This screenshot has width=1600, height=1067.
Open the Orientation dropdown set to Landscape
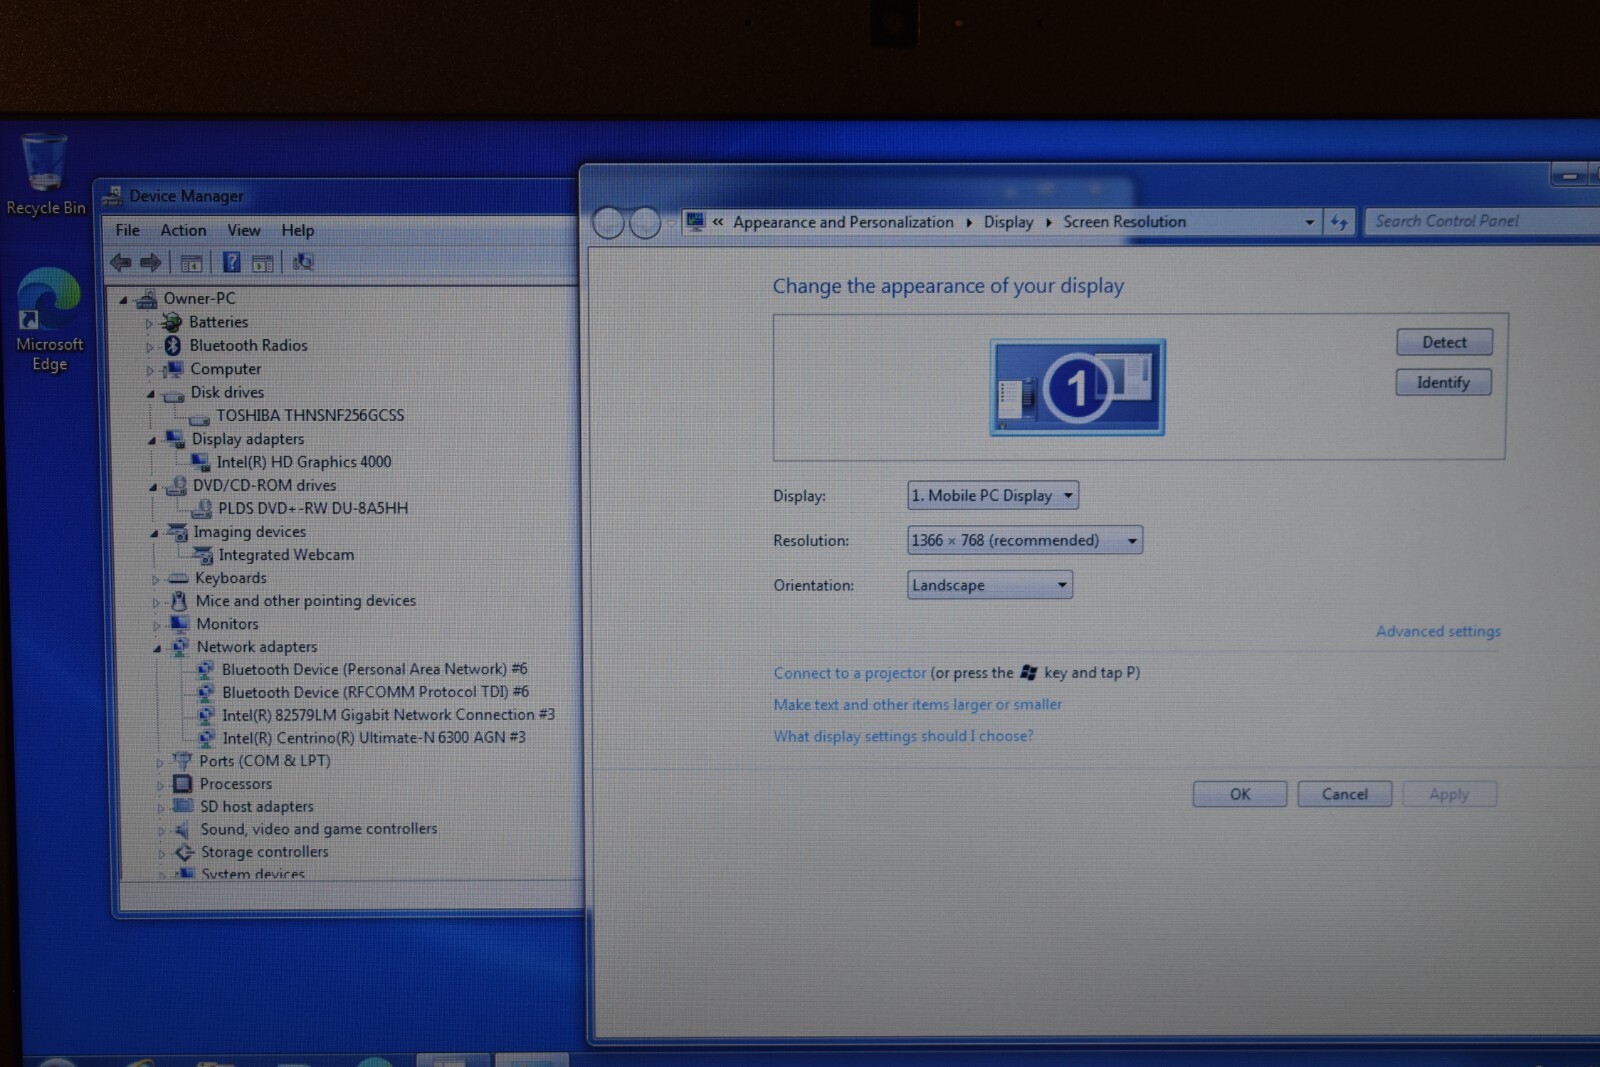[990, 585]
